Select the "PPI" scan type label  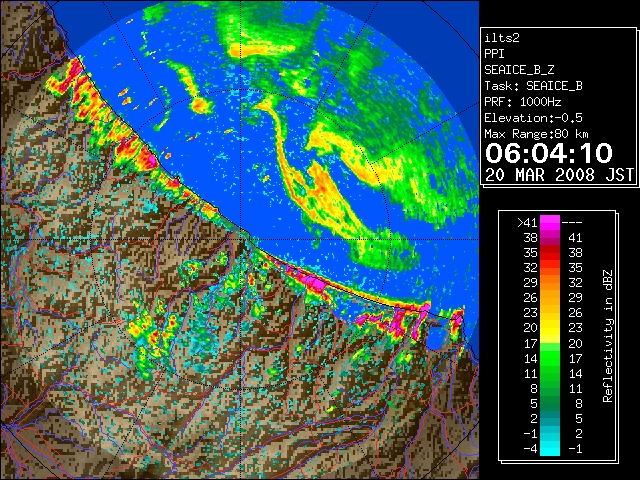point(494,54)
